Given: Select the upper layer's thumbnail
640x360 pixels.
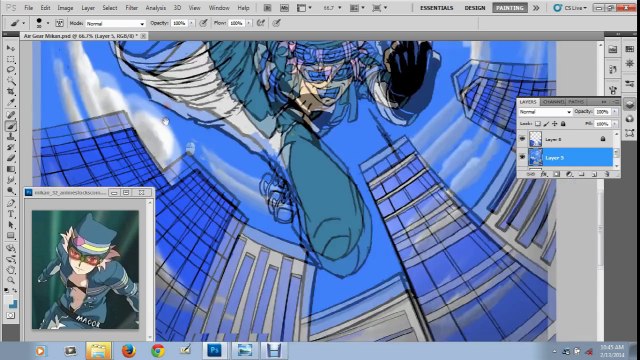Looking at the screenshot, I should point(536,139).
